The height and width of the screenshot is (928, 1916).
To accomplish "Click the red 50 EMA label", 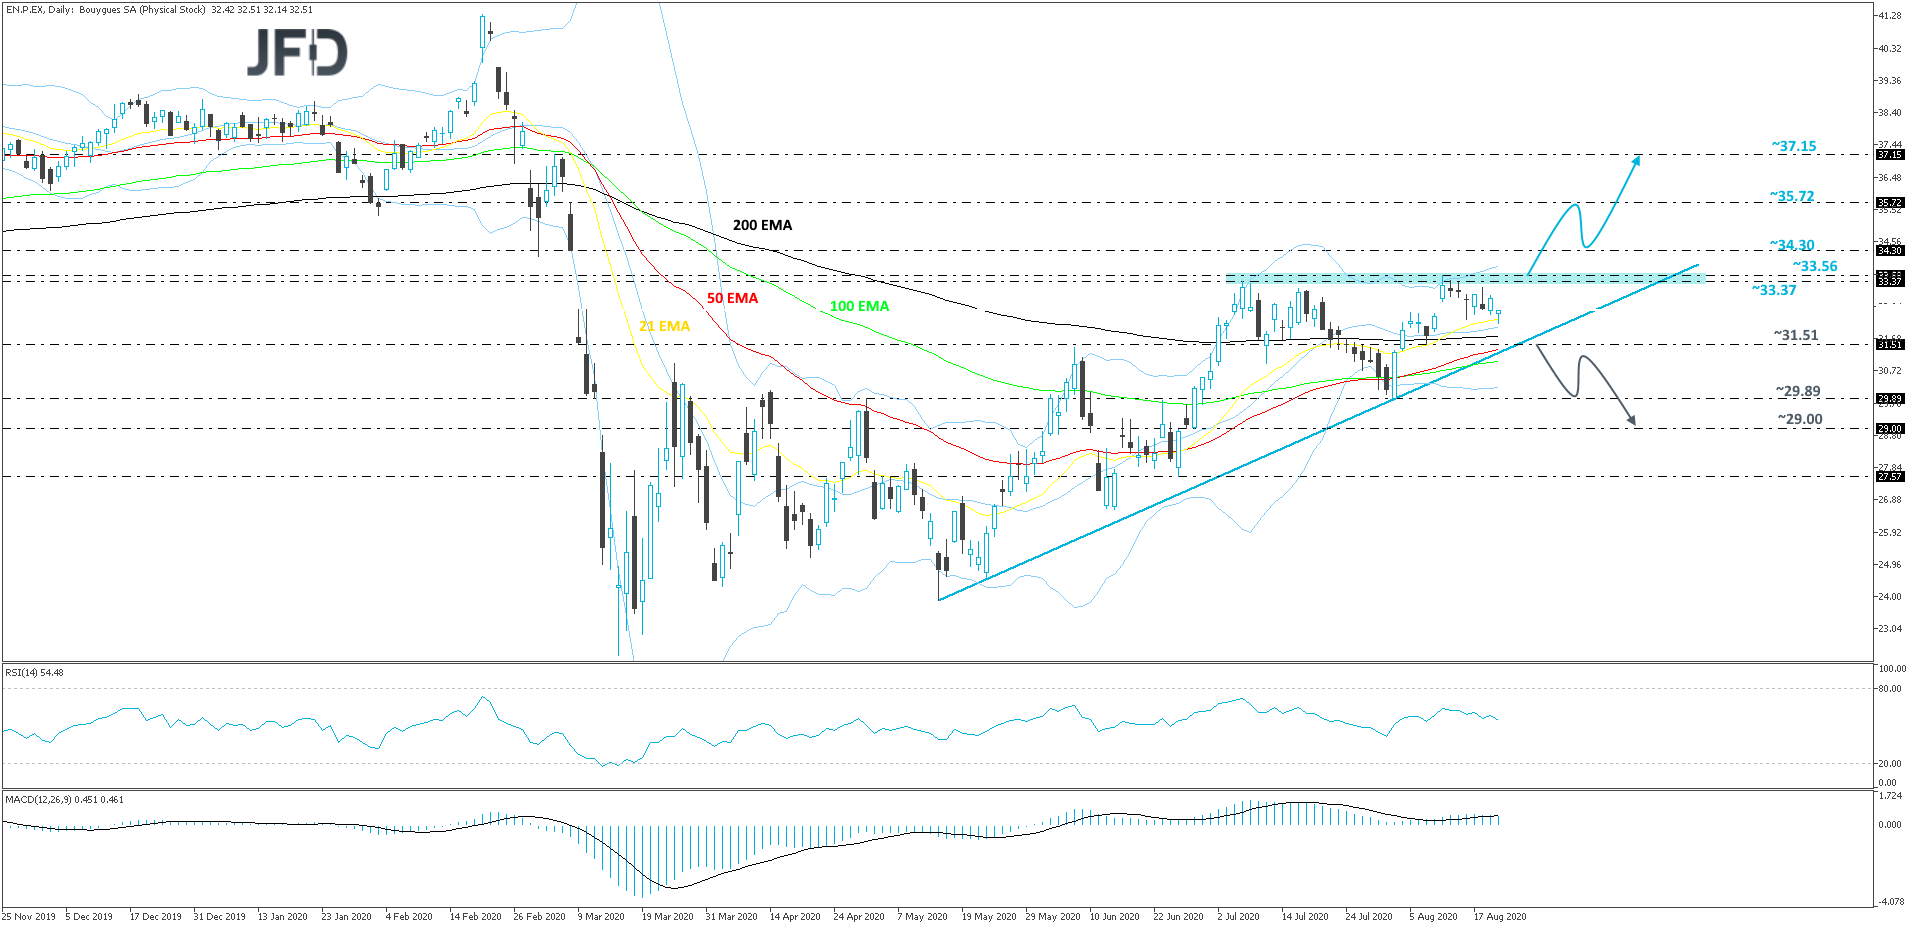I will 732,298.
